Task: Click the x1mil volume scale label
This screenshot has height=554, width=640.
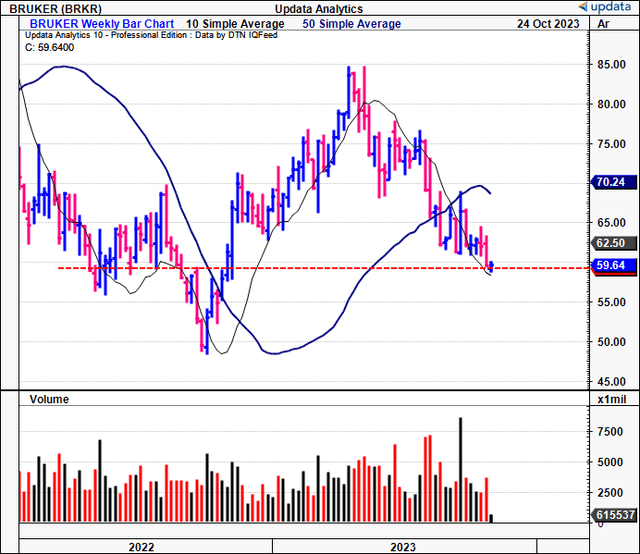Action: tap(611, 399)
